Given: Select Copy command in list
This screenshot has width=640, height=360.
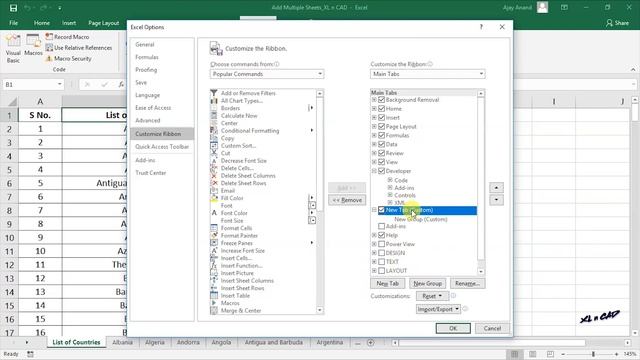Looking at the screenshot, I should click(x=227, y=138).
